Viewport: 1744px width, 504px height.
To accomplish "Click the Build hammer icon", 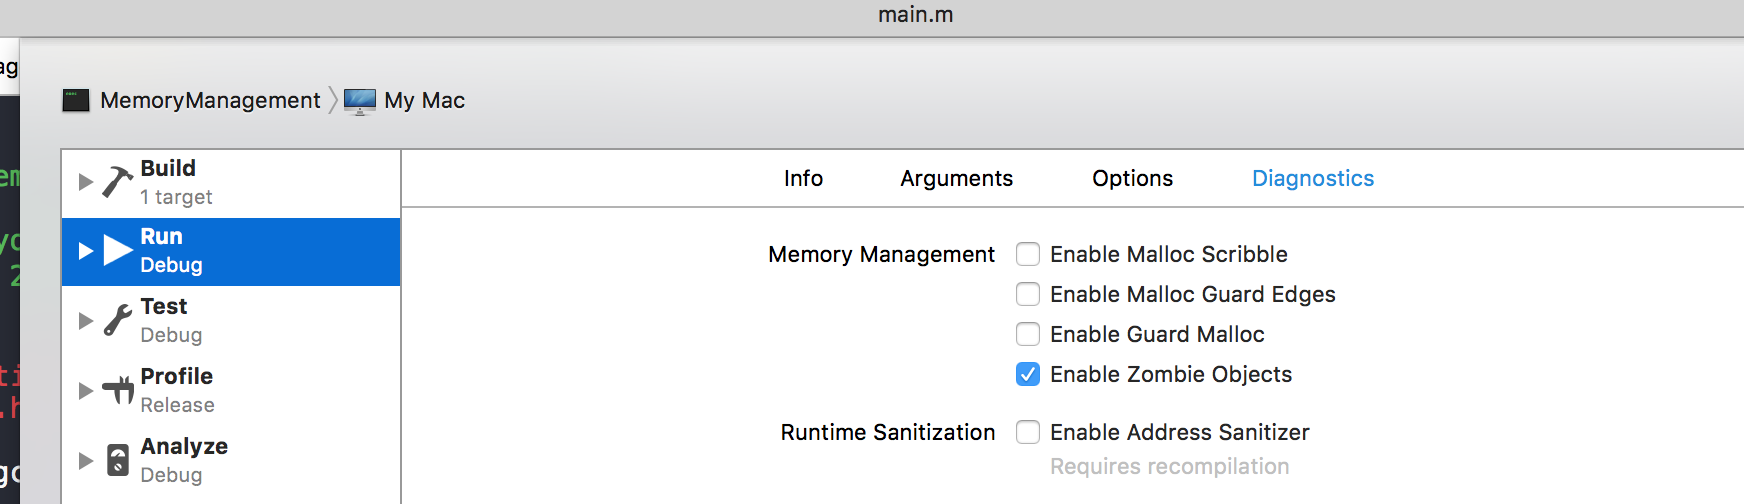I will coord(117,182).
